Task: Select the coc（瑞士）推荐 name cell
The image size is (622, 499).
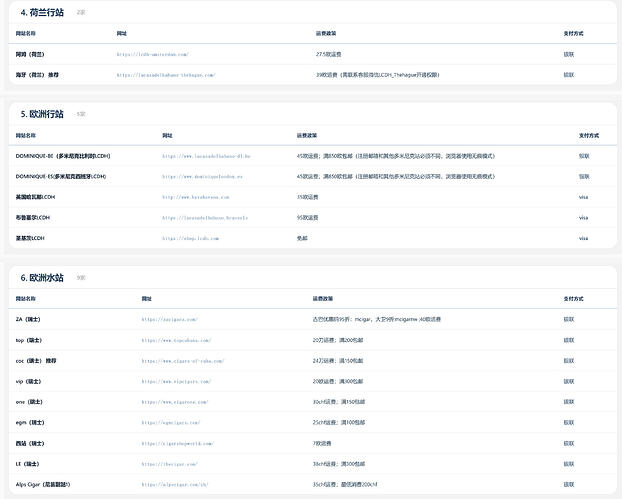Action: click(x=36, y=361)
